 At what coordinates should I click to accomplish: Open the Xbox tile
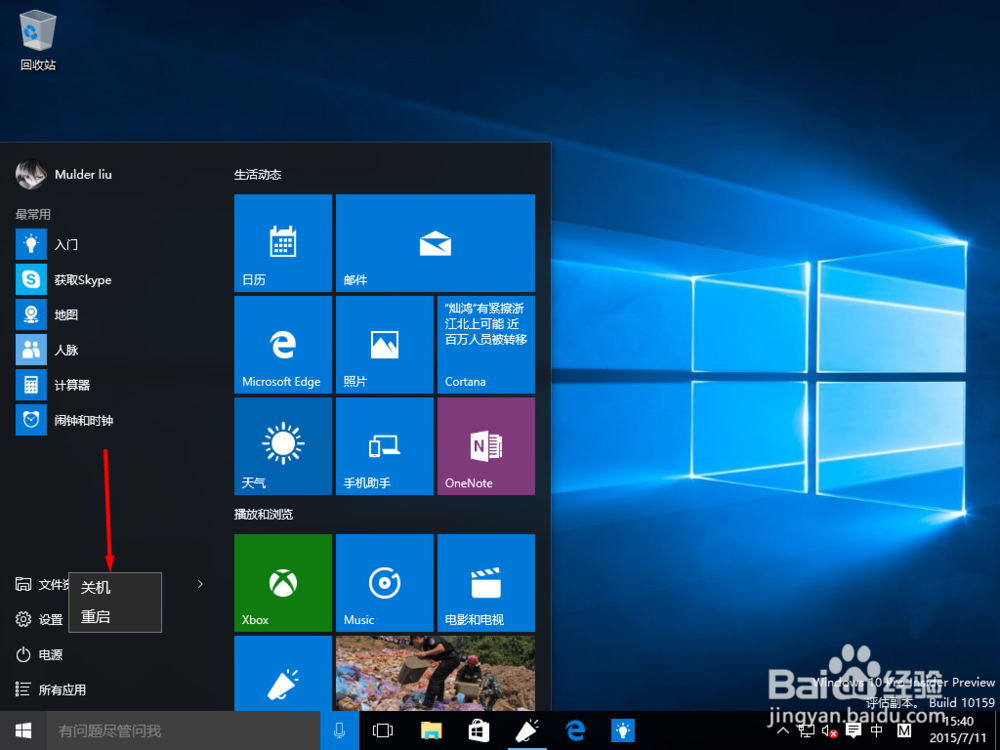coord(283,583)
